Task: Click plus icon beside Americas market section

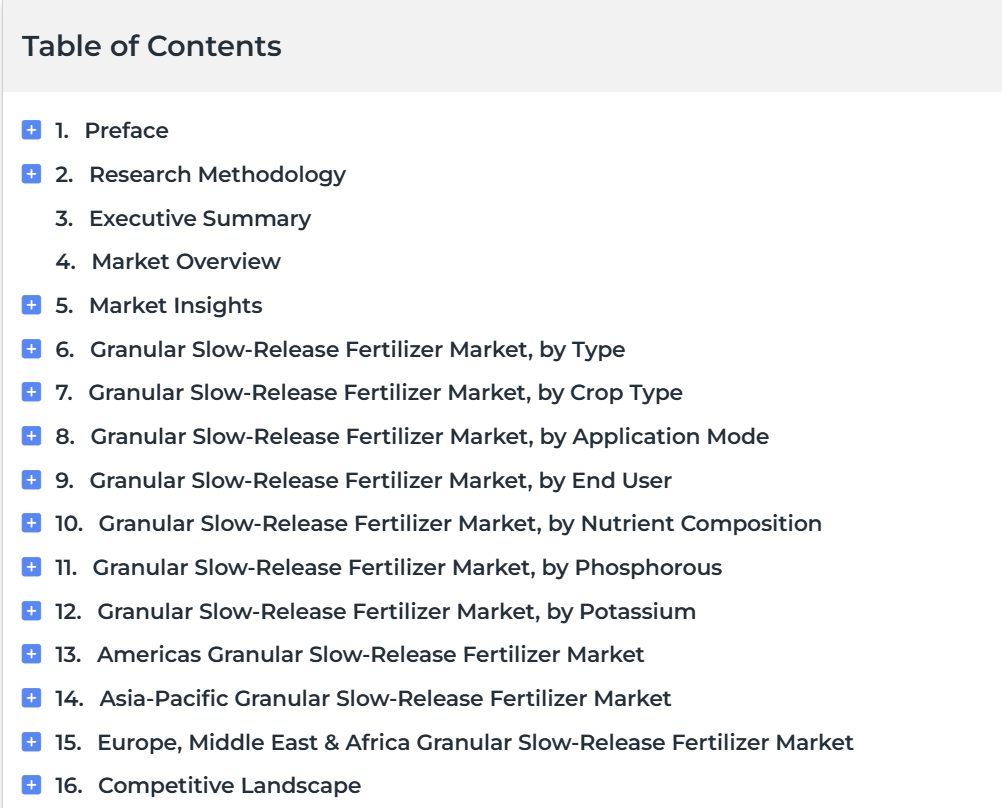Action: [x=31, y=654]
